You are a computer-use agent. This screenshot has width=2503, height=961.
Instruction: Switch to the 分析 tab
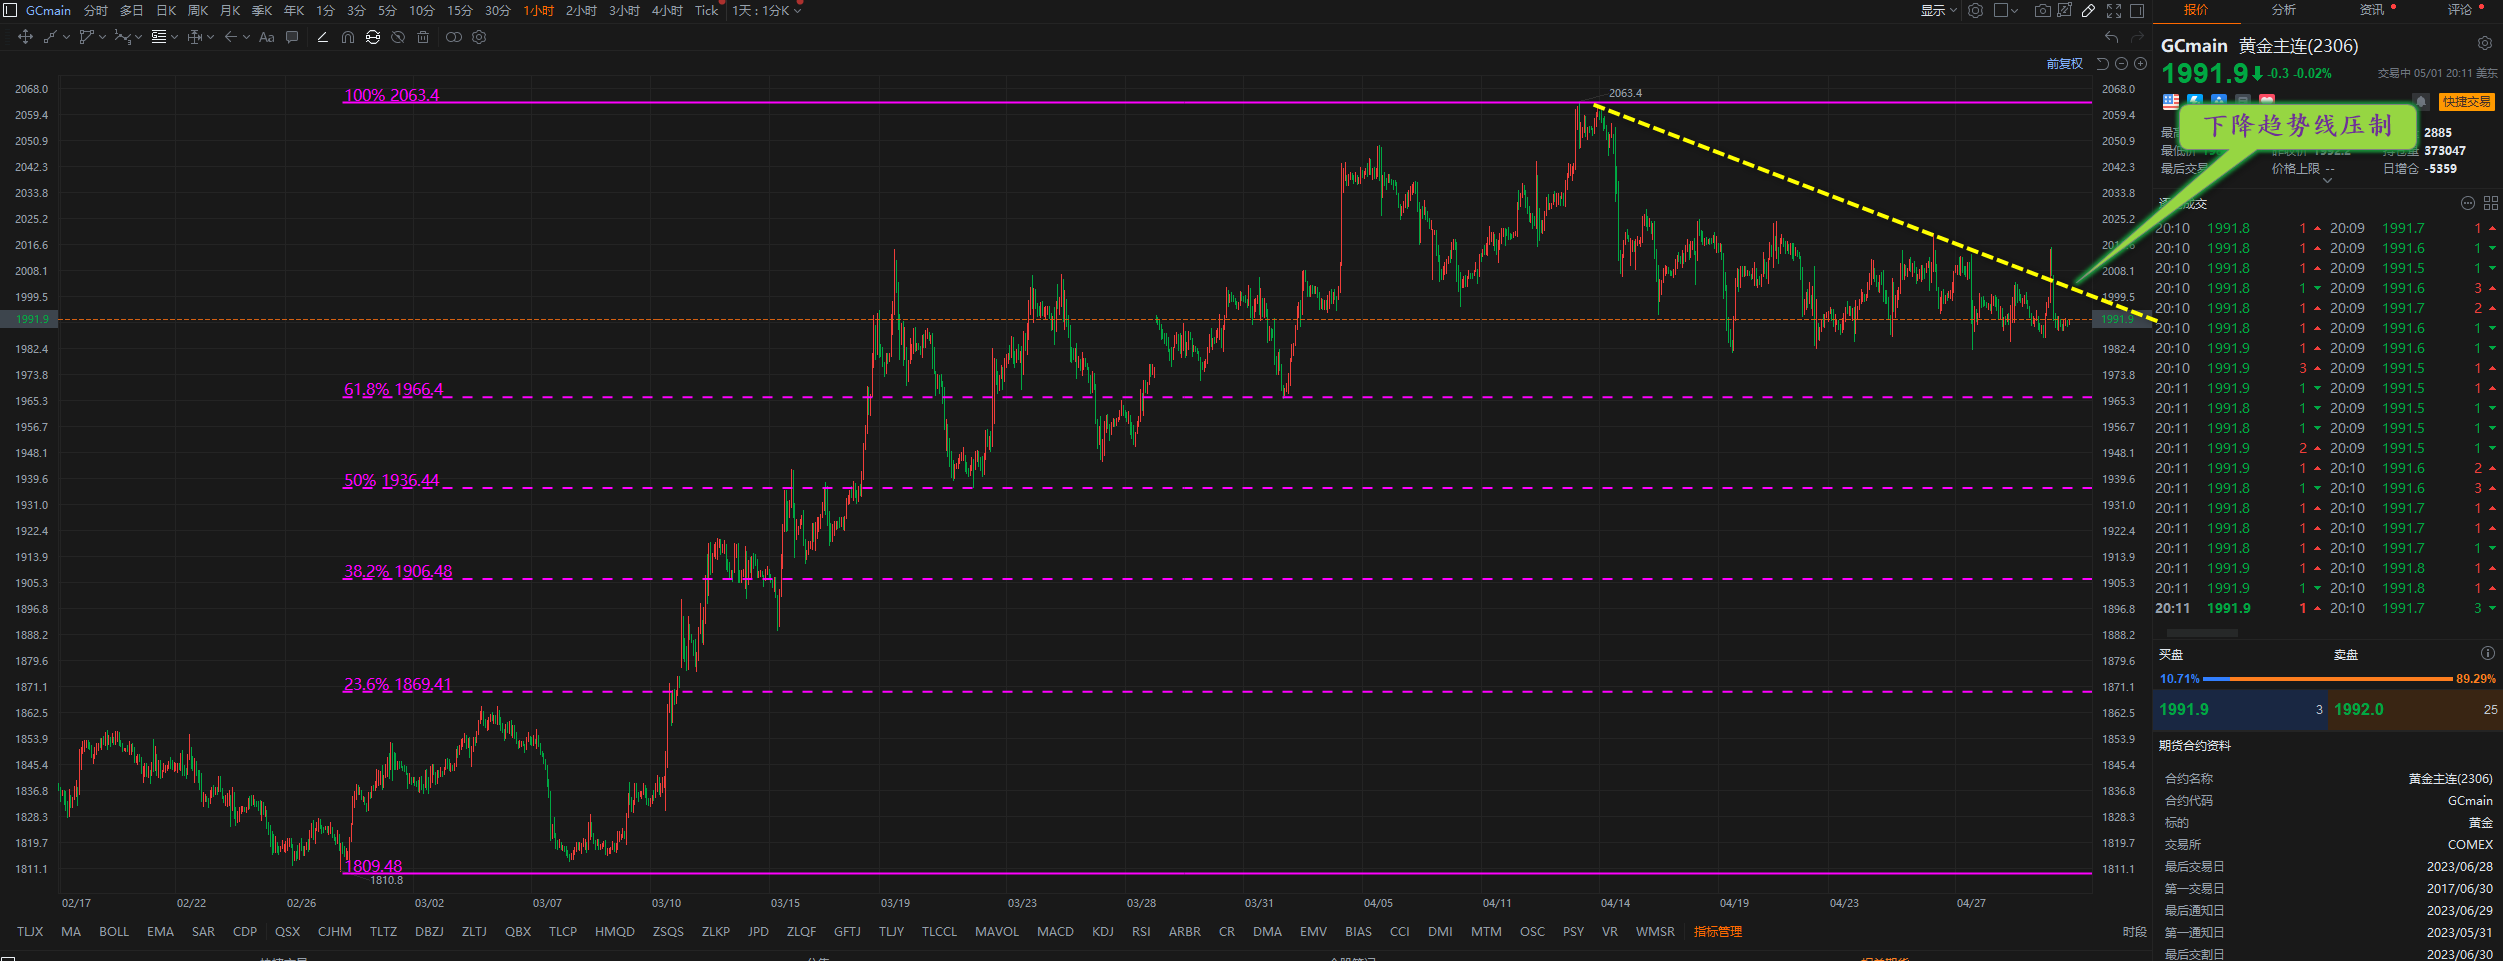2284,10
